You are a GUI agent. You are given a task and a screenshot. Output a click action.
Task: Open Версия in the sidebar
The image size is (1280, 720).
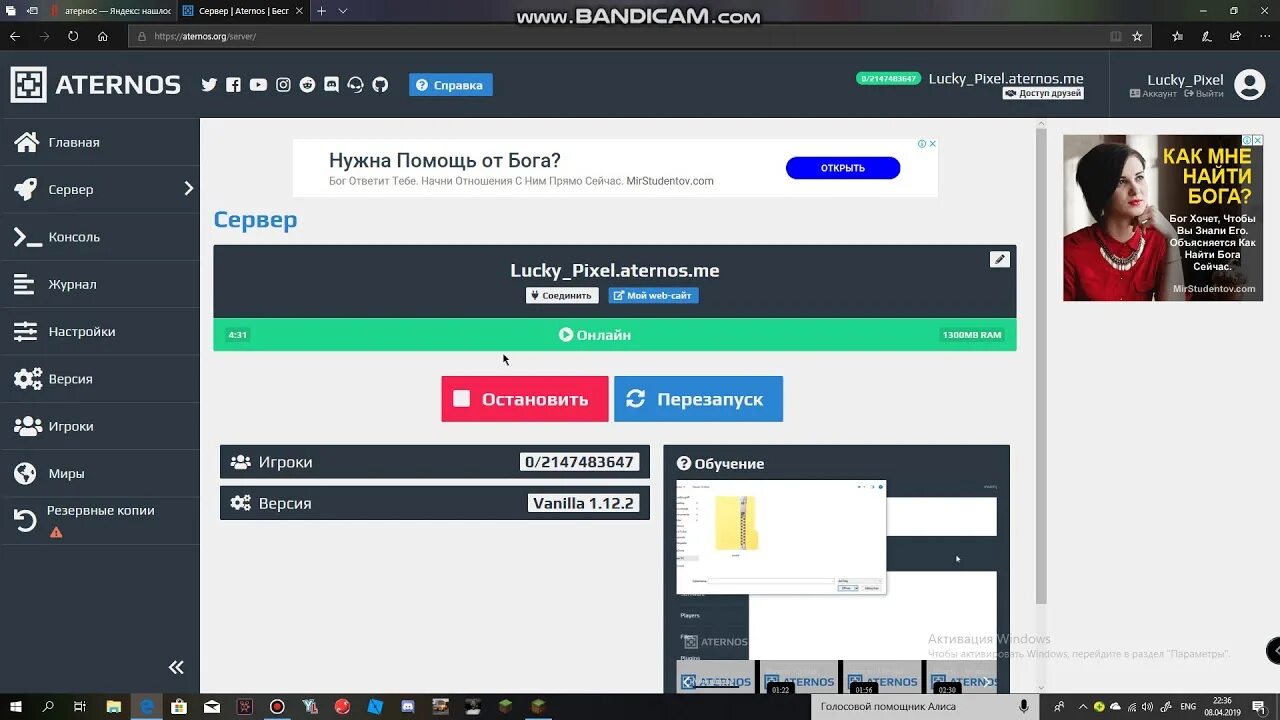(100, 379)
